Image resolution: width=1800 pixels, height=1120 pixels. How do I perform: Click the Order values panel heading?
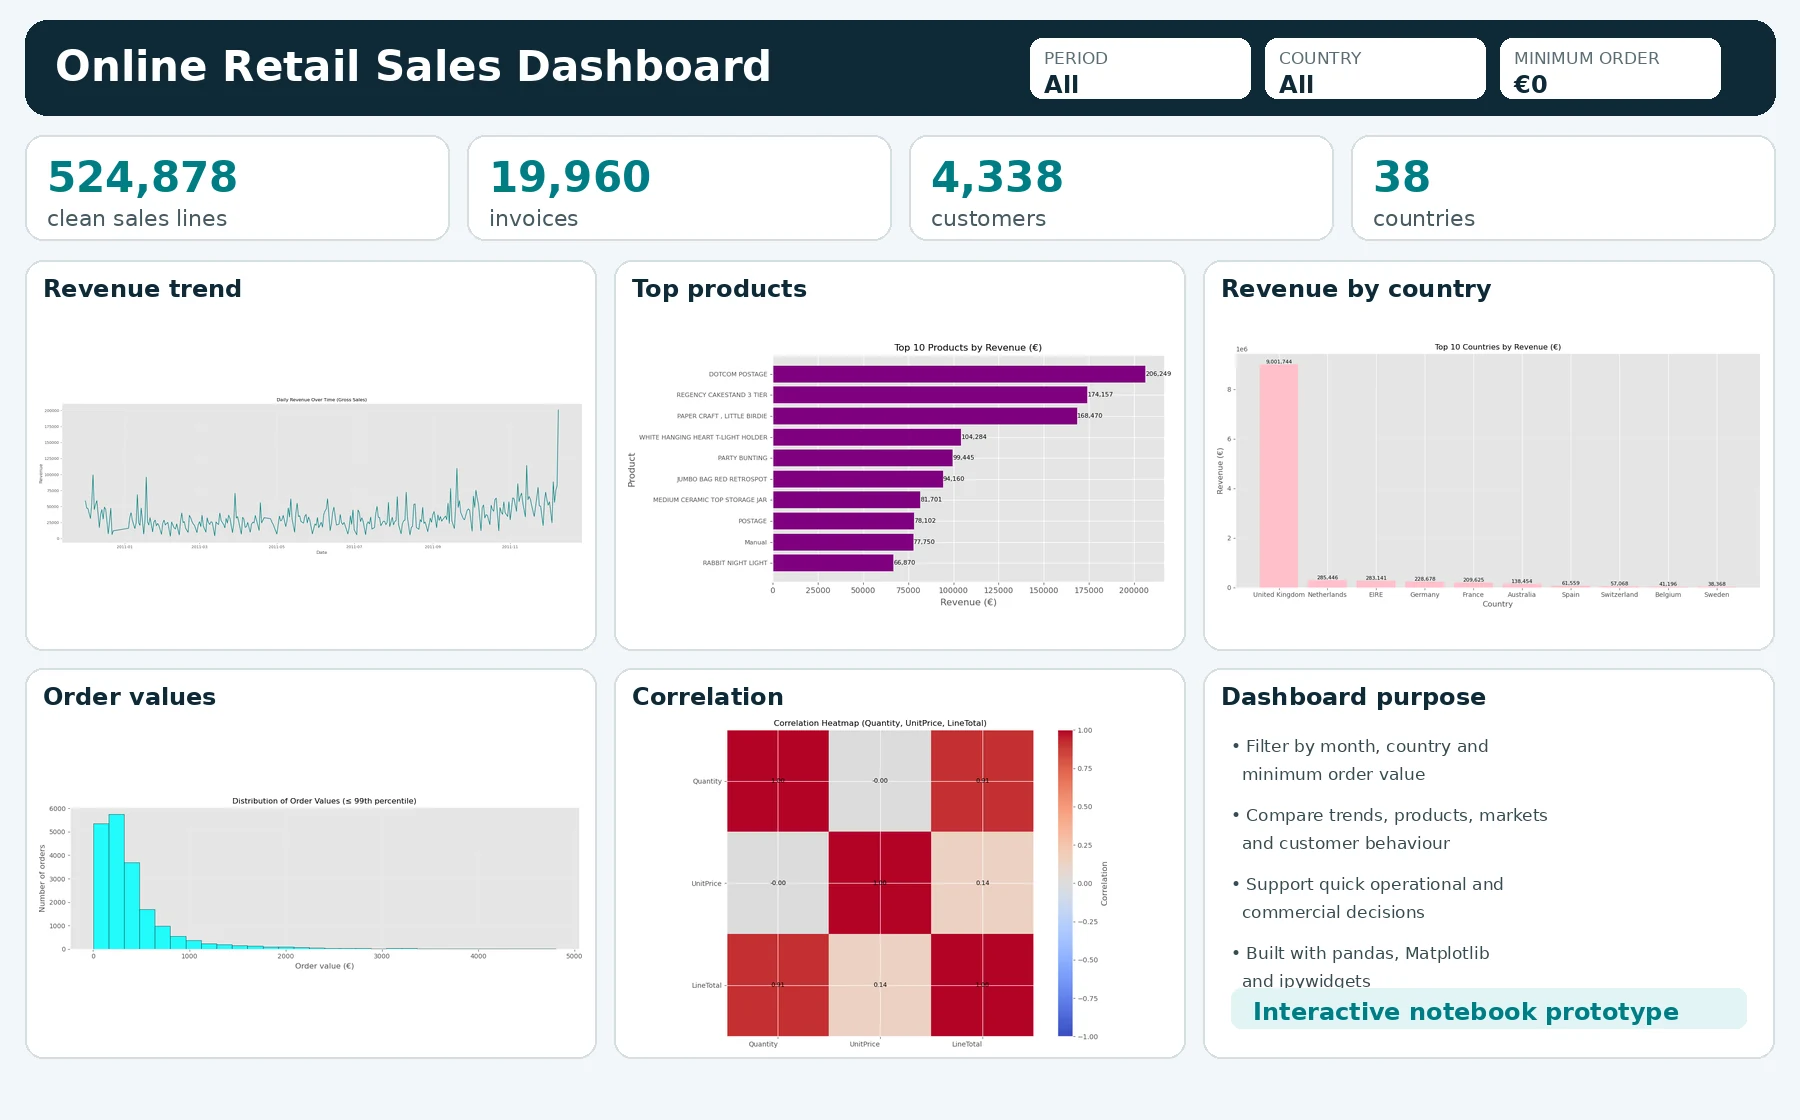click(x=129, y=697)
